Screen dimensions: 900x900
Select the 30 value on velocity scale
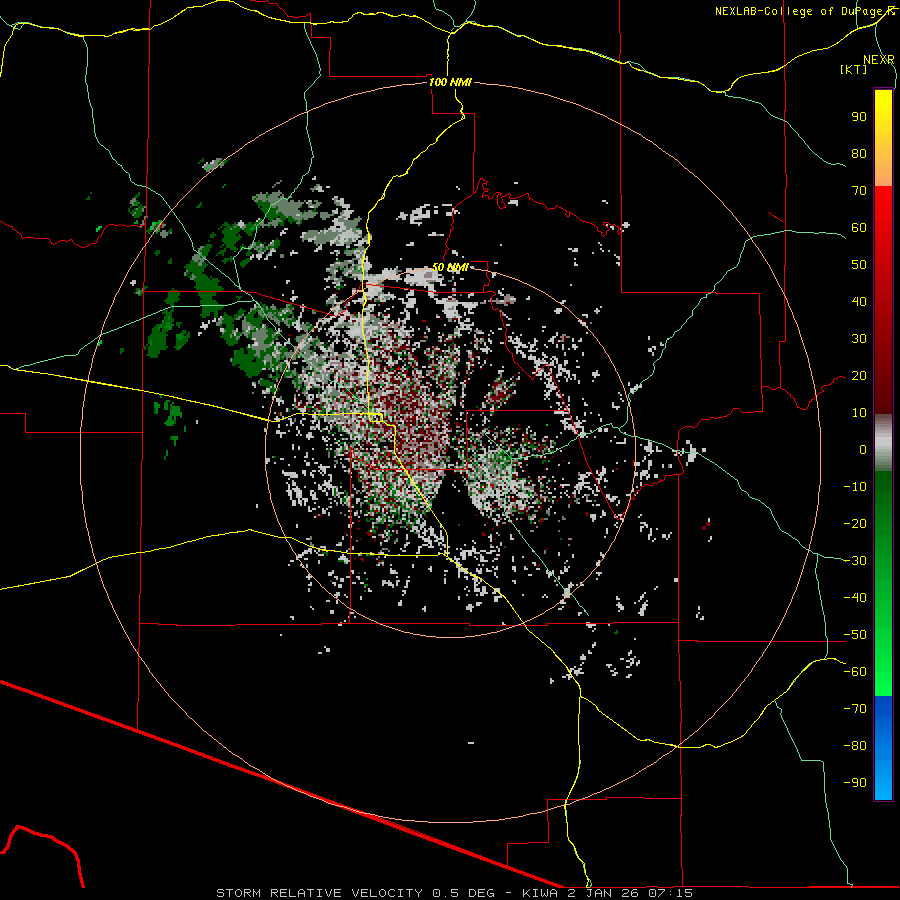point(859,339)
